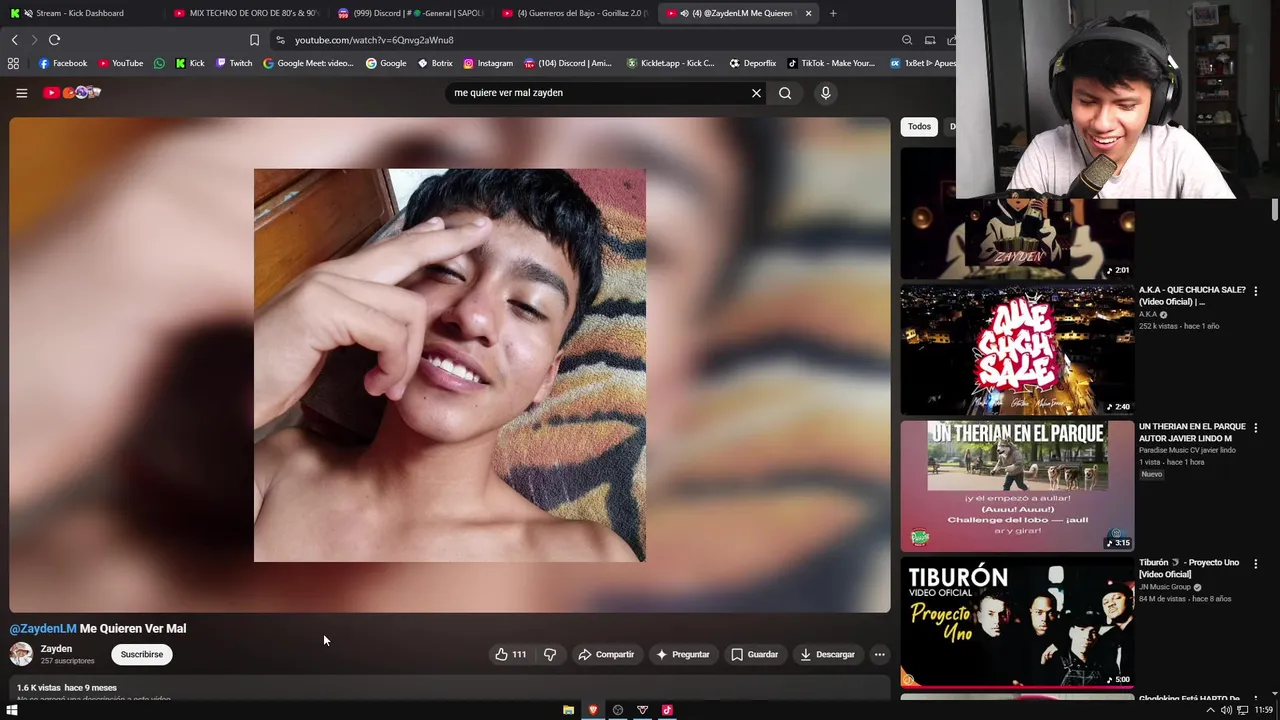This screenshot has width=1280, height=720.
Task: Open options for UN THERIAN EN EL PARQUE
Action: 1256,428
